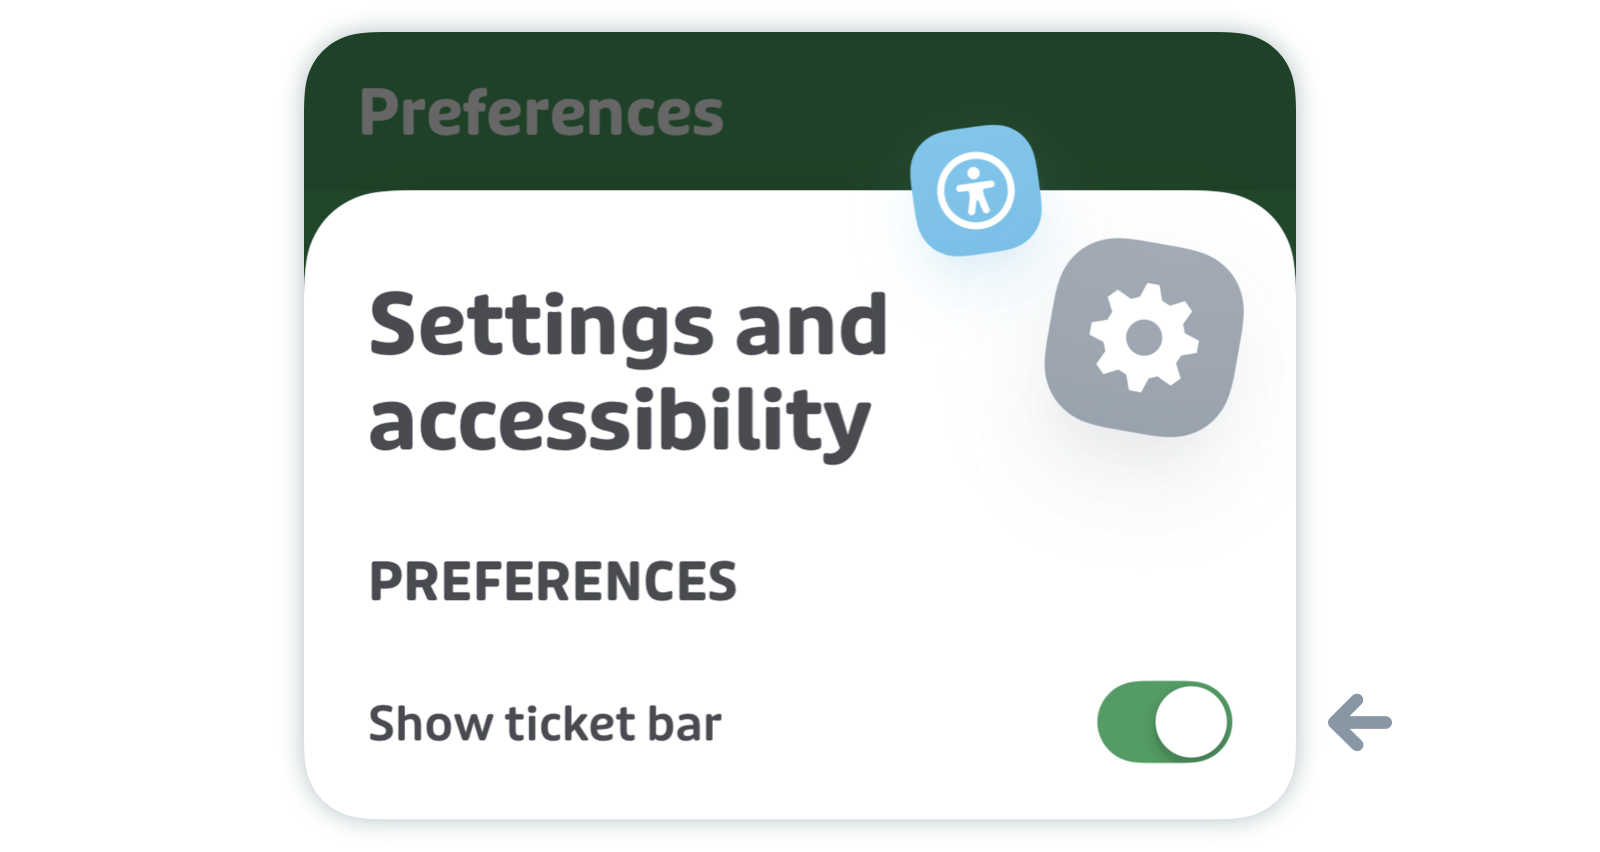
Task: Click the dark green header bar
Action: click(800, 111)
